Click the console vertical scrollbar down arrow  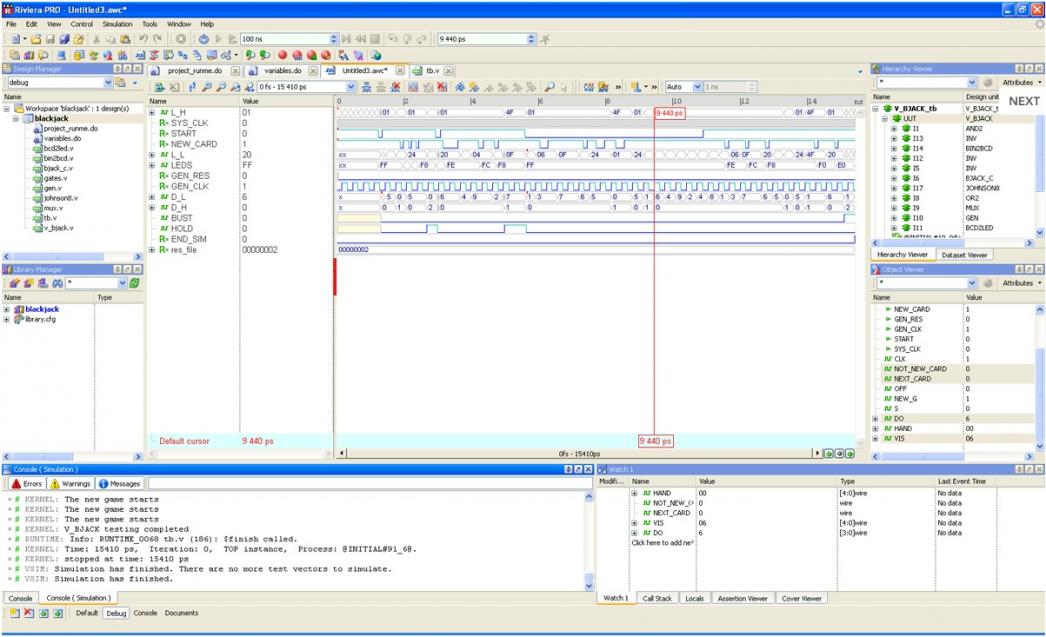click(x=588, y=586)
